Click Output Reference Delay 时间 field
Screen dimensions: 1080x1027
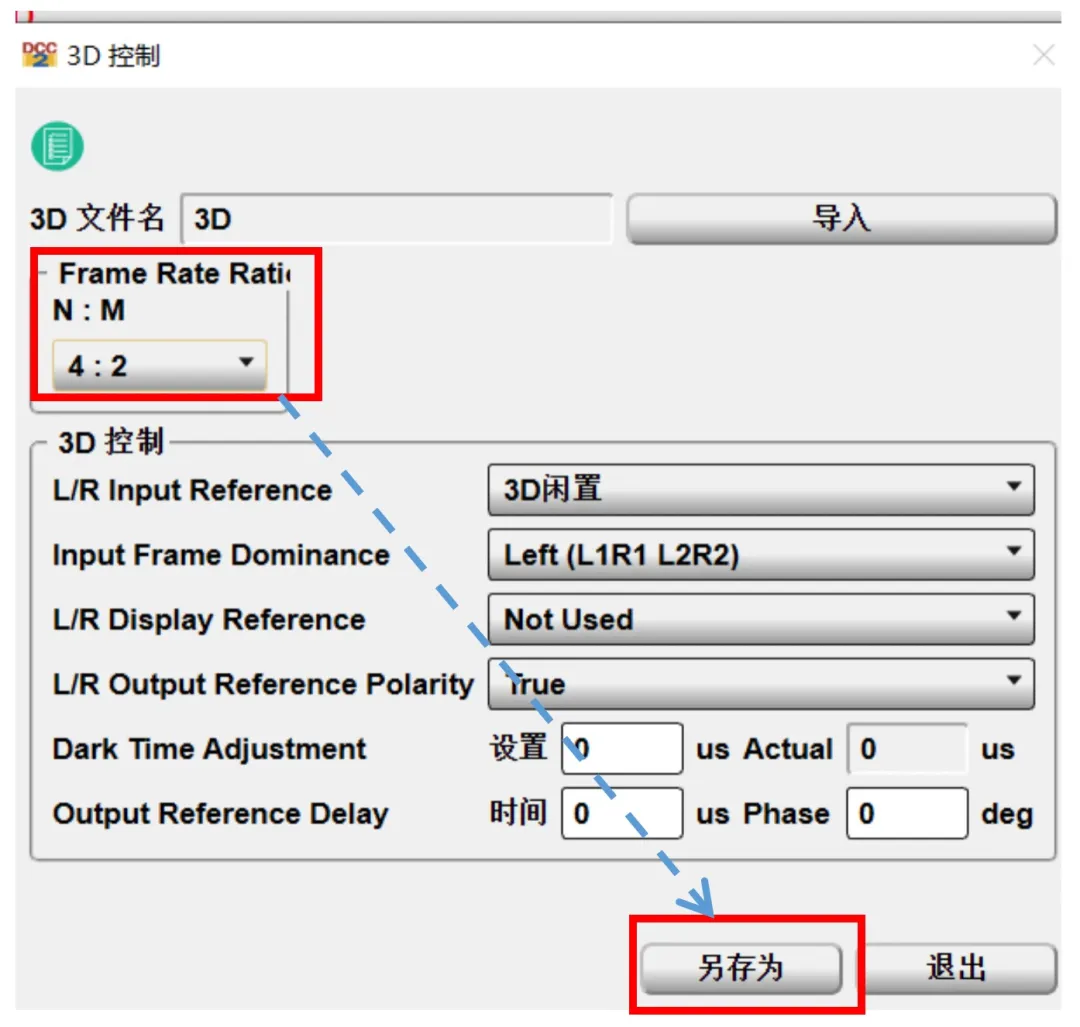[x=622, y=814]
